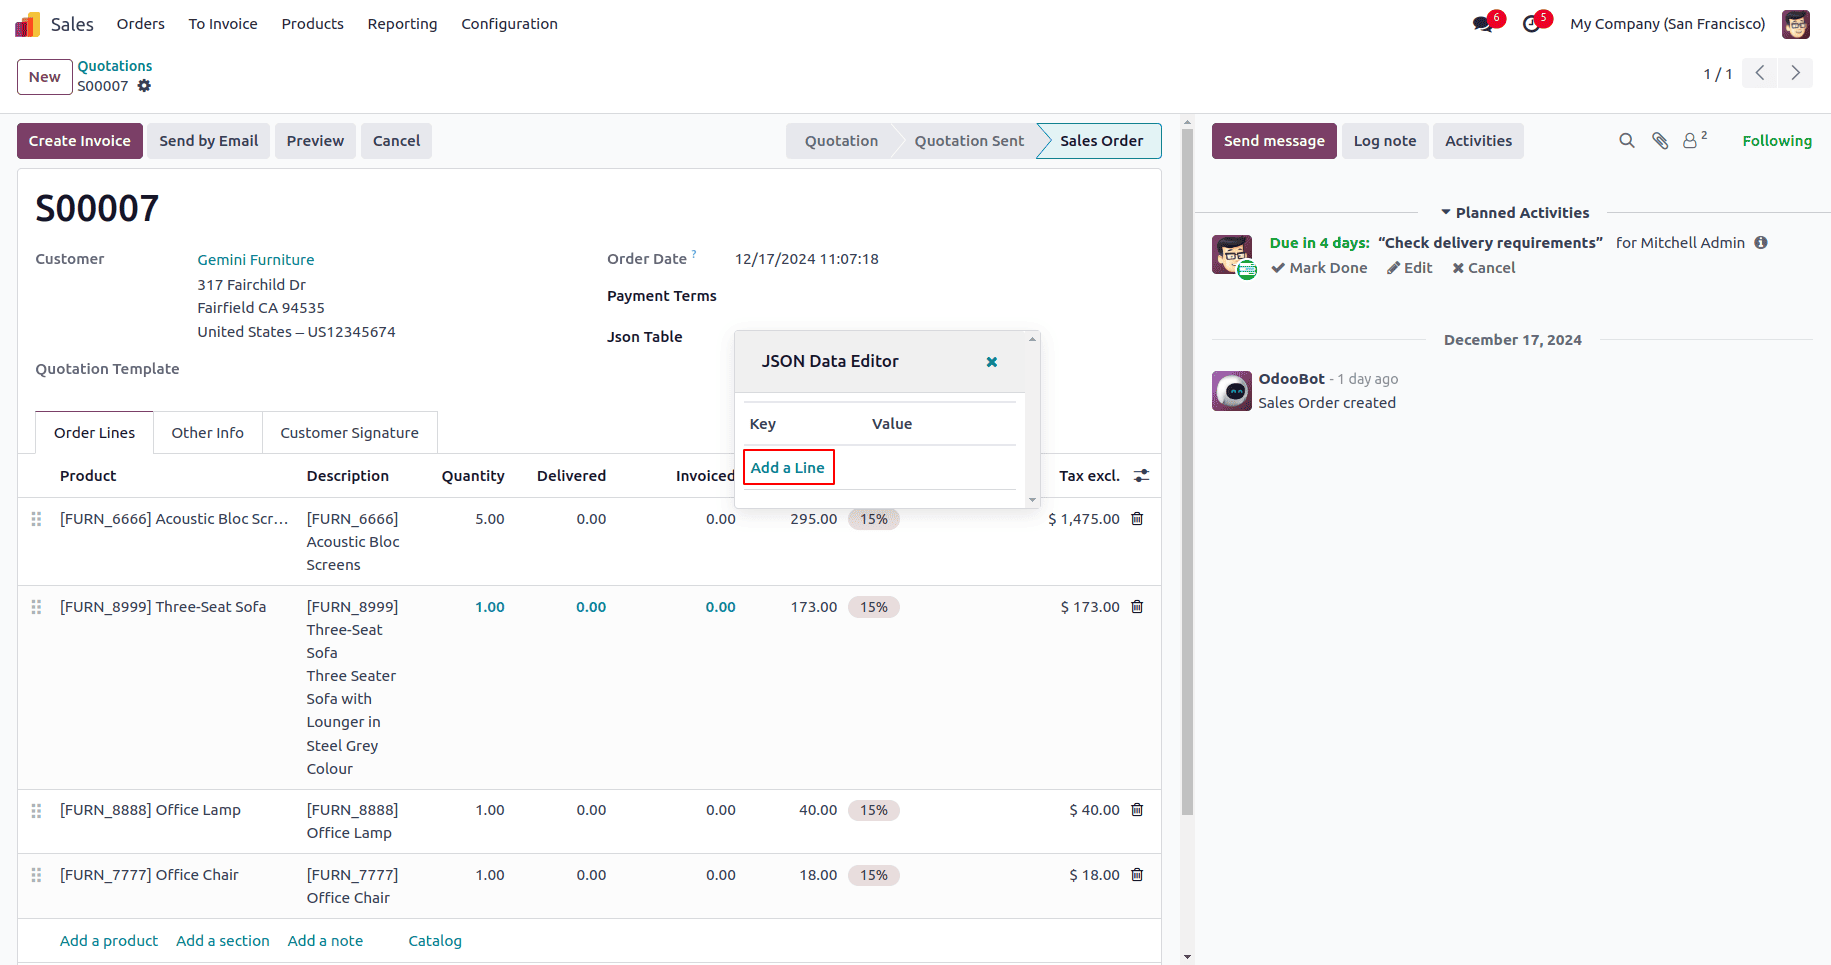
Task: Delete the Office Chair line
Action: pos(1137,875)
